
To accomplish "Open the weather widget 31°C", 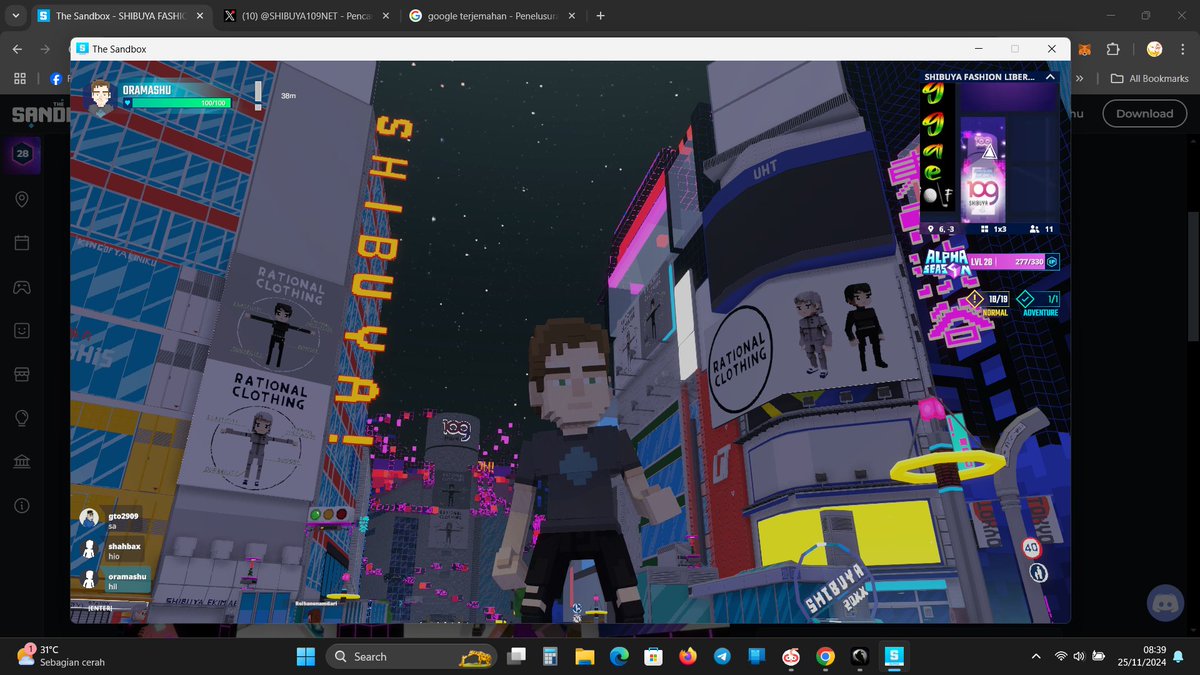I will click(x=60, y=656).
